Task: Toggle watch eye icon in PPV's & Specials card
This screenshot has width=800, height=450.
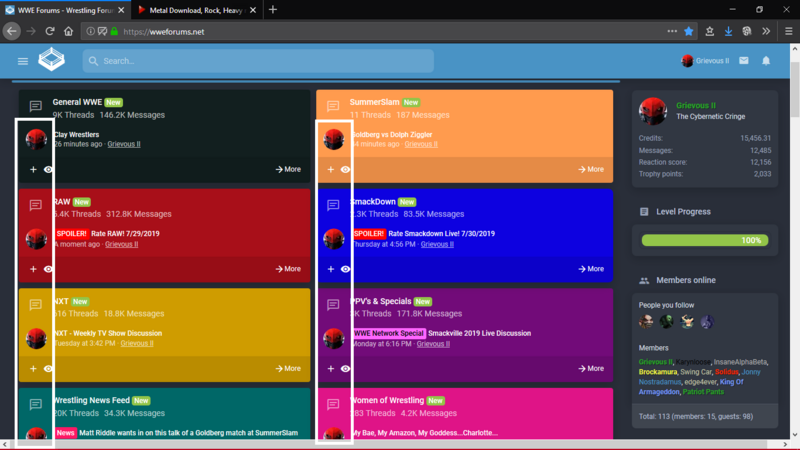Action: (x=345, y=368)
